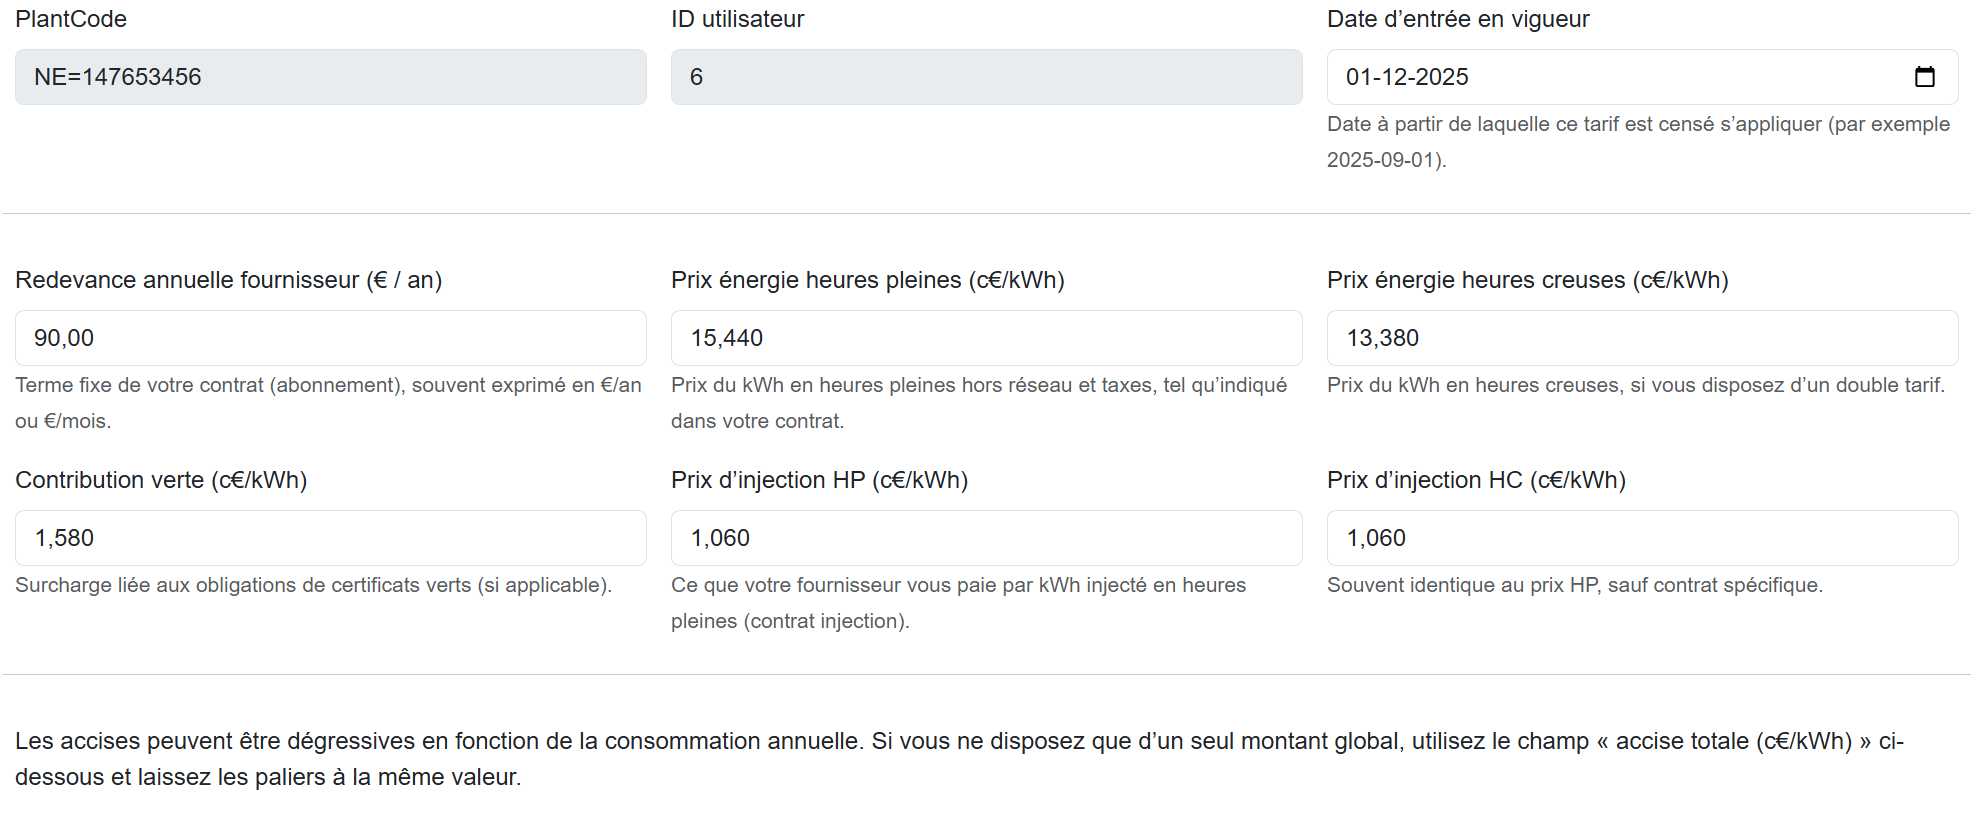
Task: Open the calendar date picker icon
Action: tap(1925, 77)
